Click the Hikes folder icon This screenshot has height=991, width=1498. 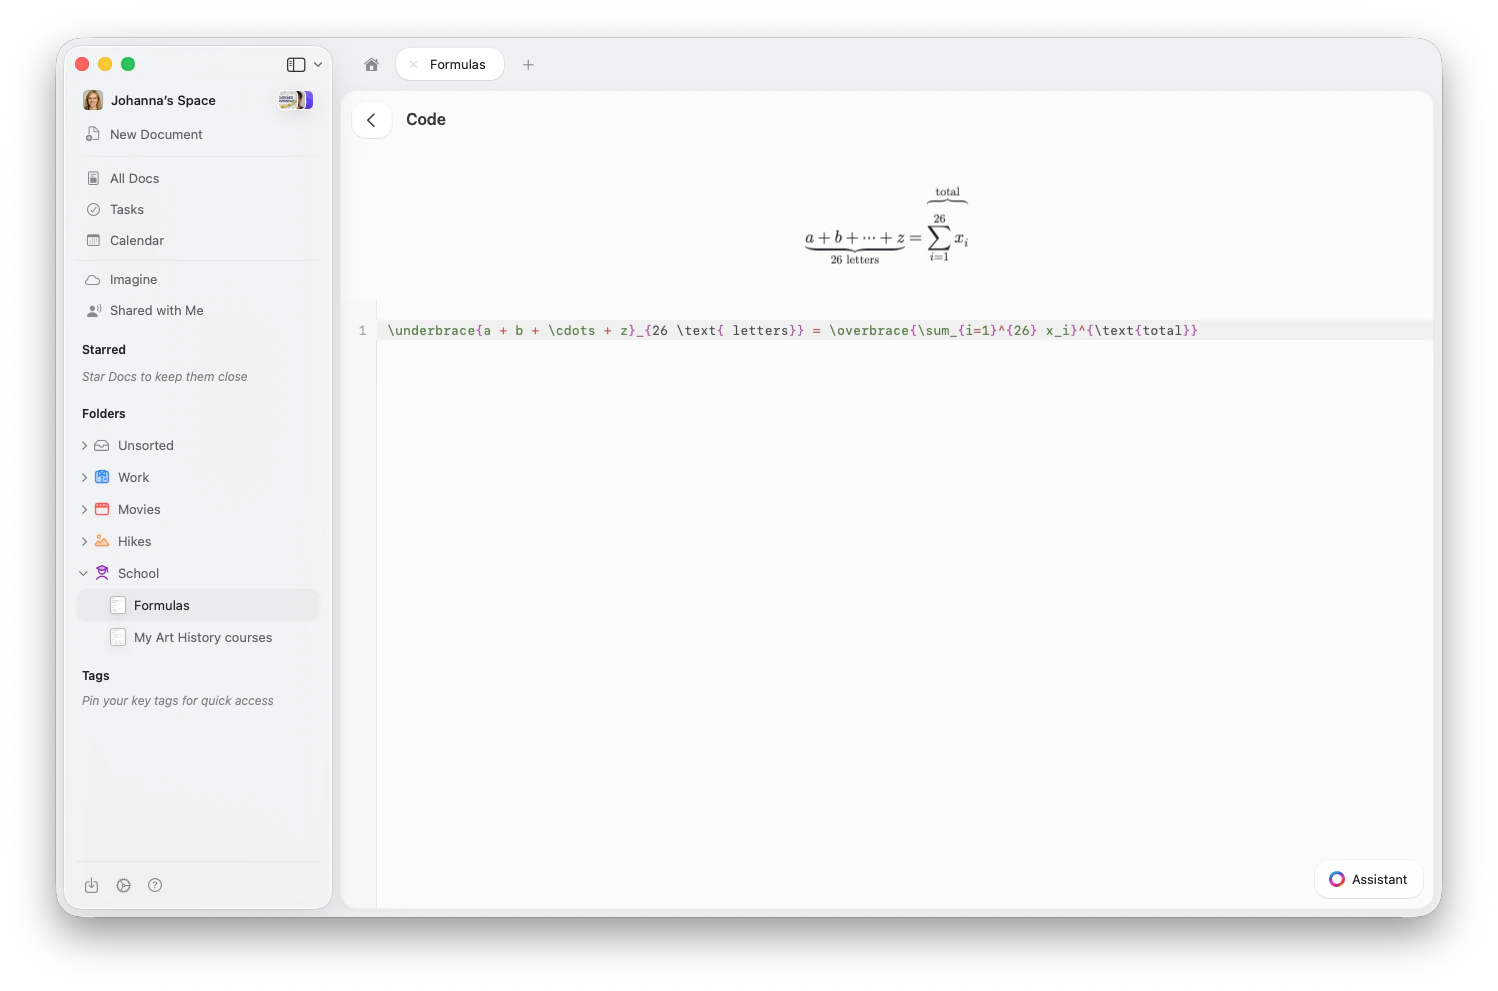click(102, 541)
